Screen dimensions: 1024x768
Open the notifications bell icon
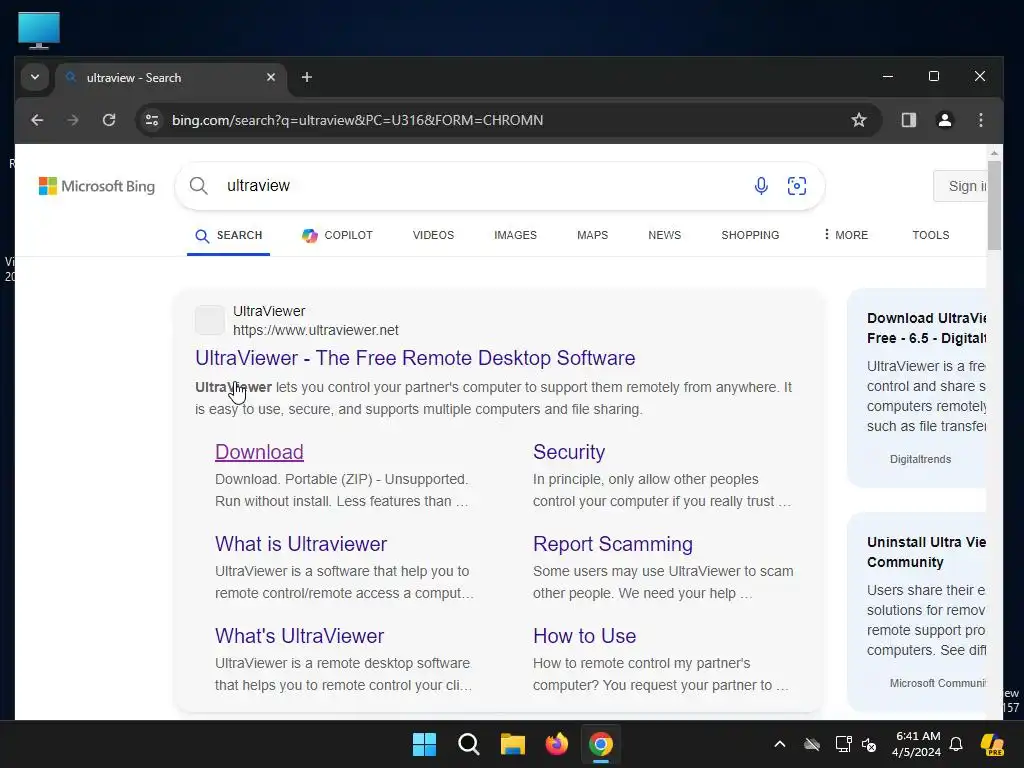click(x=956, y=744)
